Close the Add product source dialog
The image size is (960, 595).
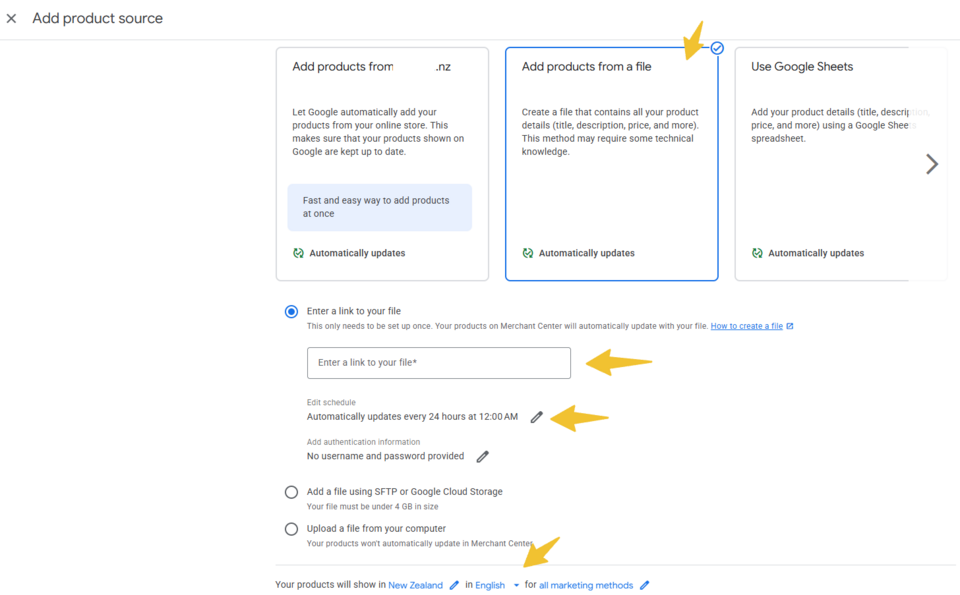click(12, 19)
